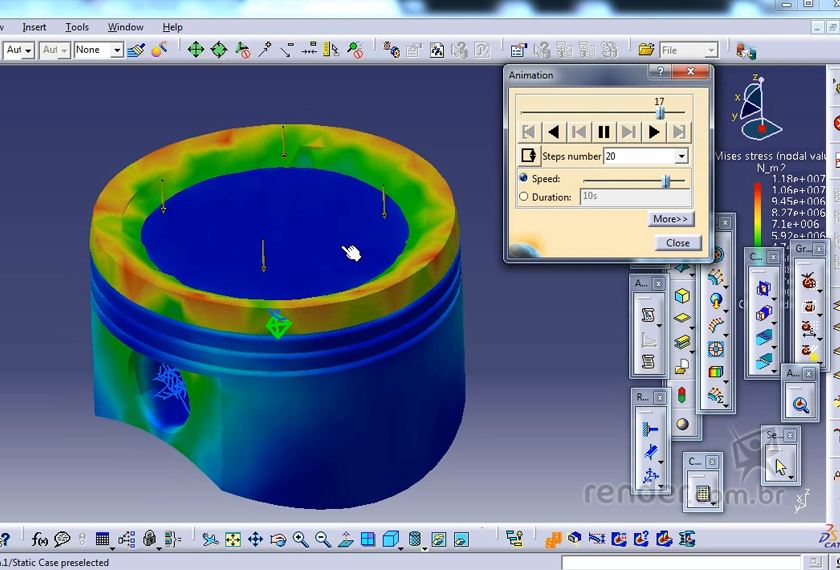Click Close in the Animation dialog

677,243
